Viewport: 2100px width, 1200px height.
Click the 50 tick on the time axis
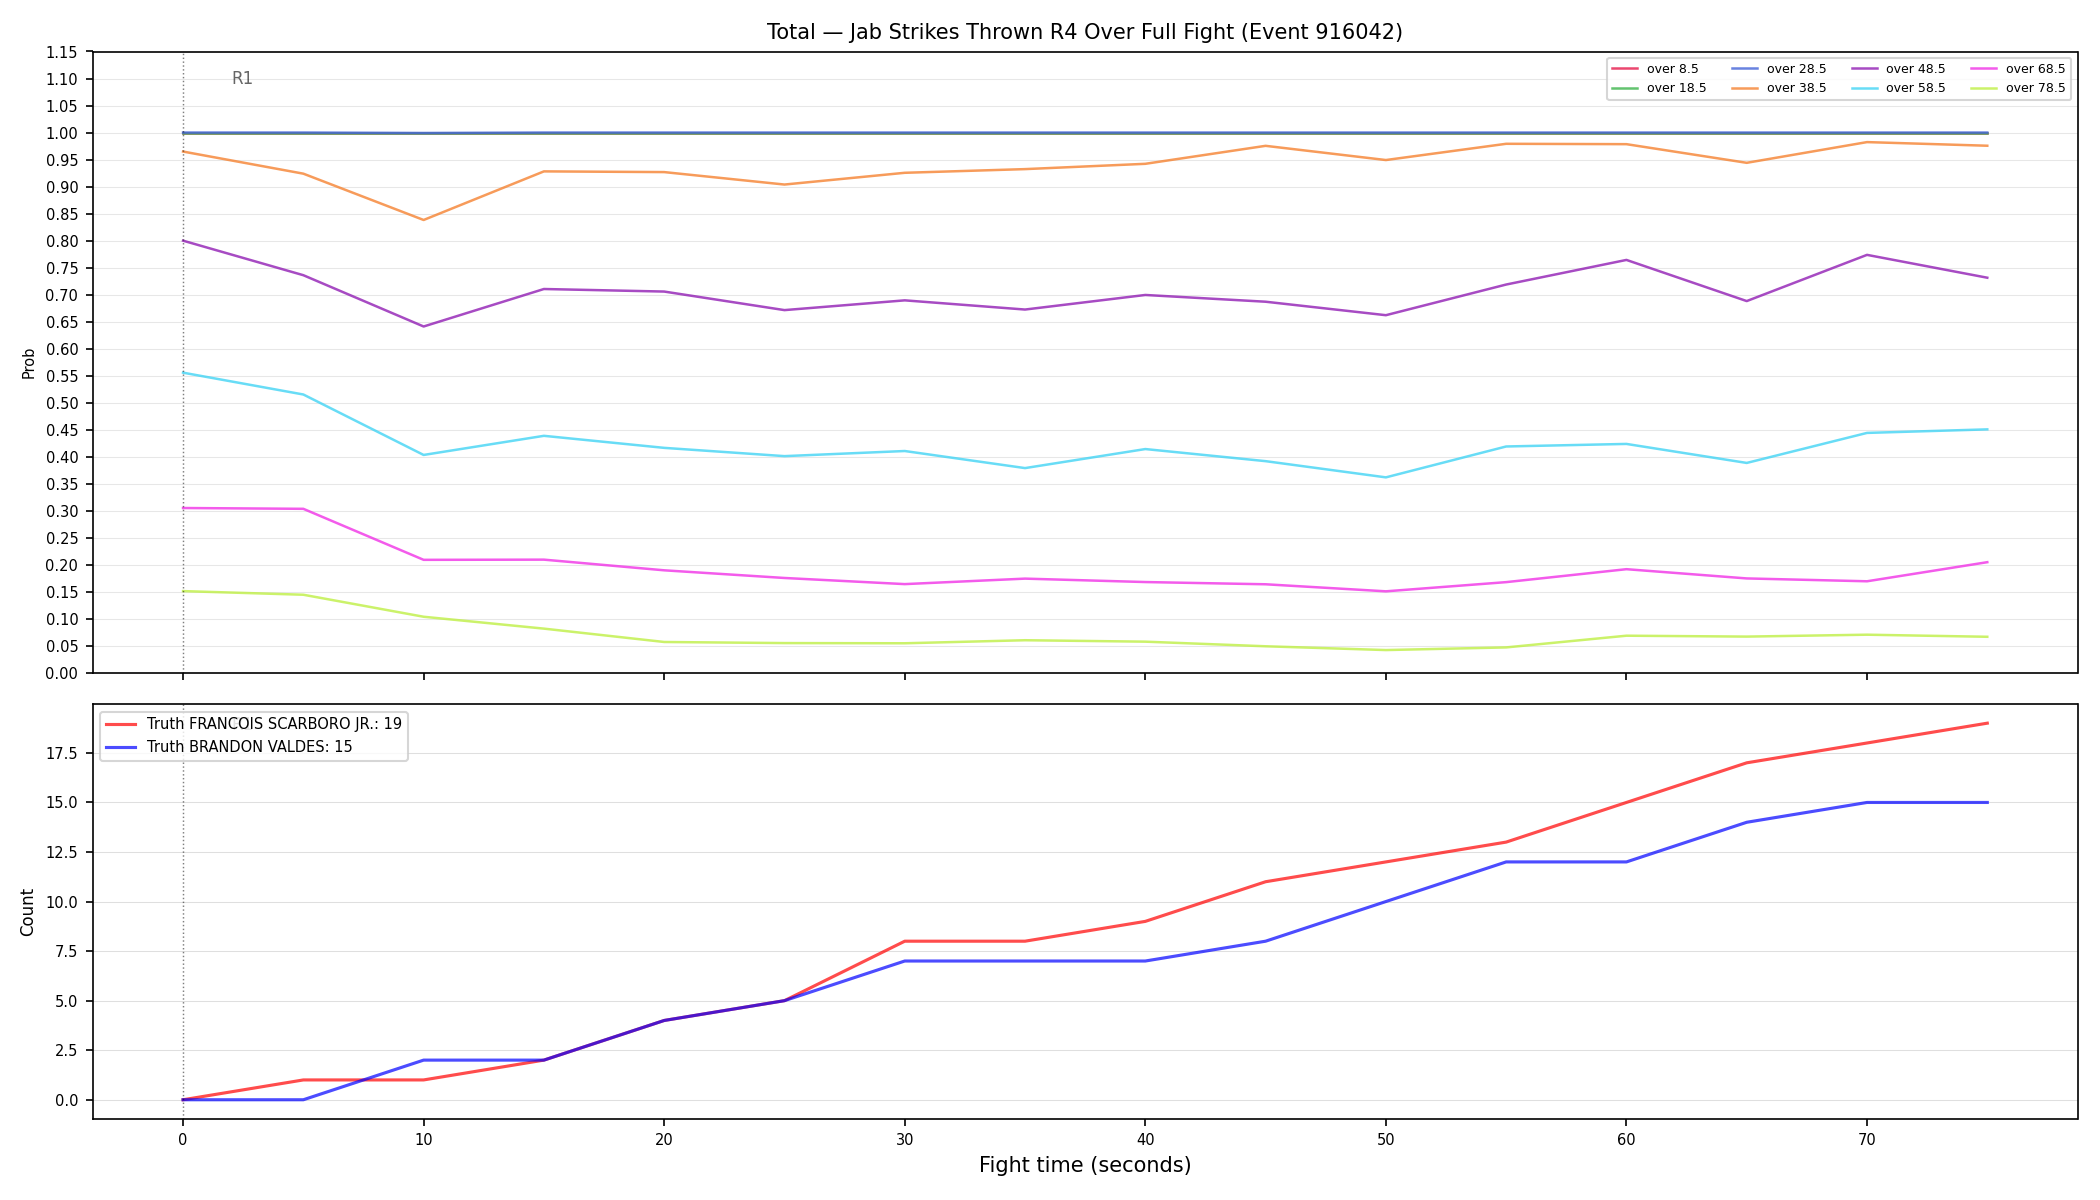[x=1385, y=1138]
